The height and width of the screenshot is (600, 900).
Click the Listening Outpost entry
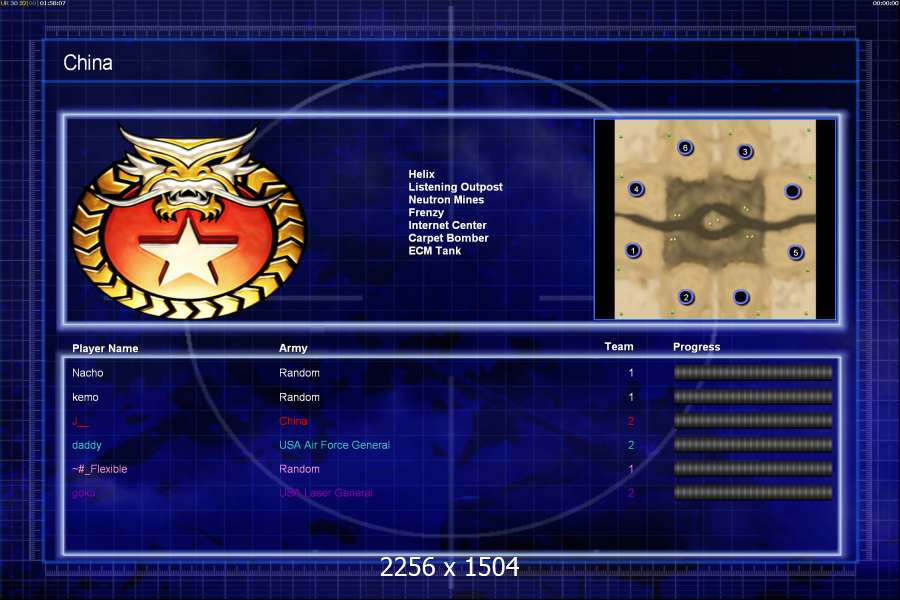click(455, 187)
